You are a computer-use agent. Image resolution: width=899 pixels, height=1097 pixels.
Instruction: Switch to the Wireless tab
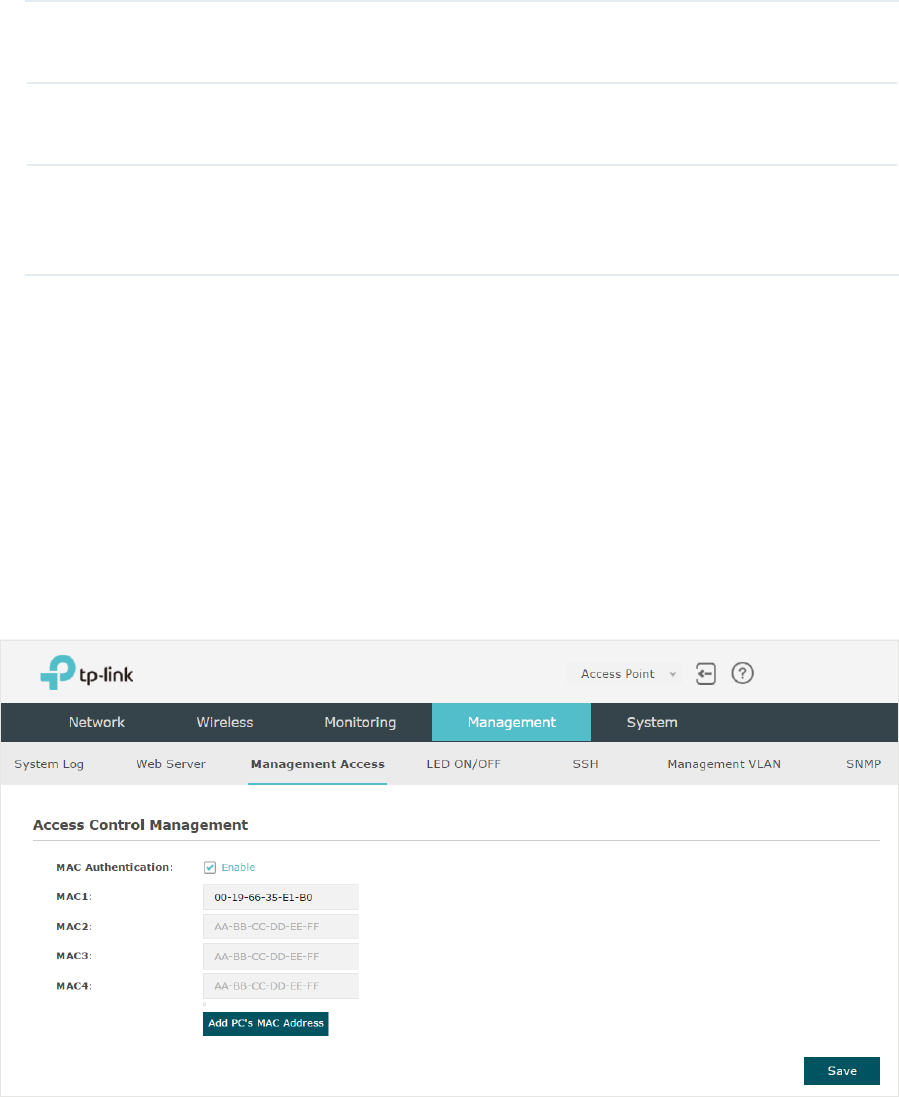pos(225,722)
